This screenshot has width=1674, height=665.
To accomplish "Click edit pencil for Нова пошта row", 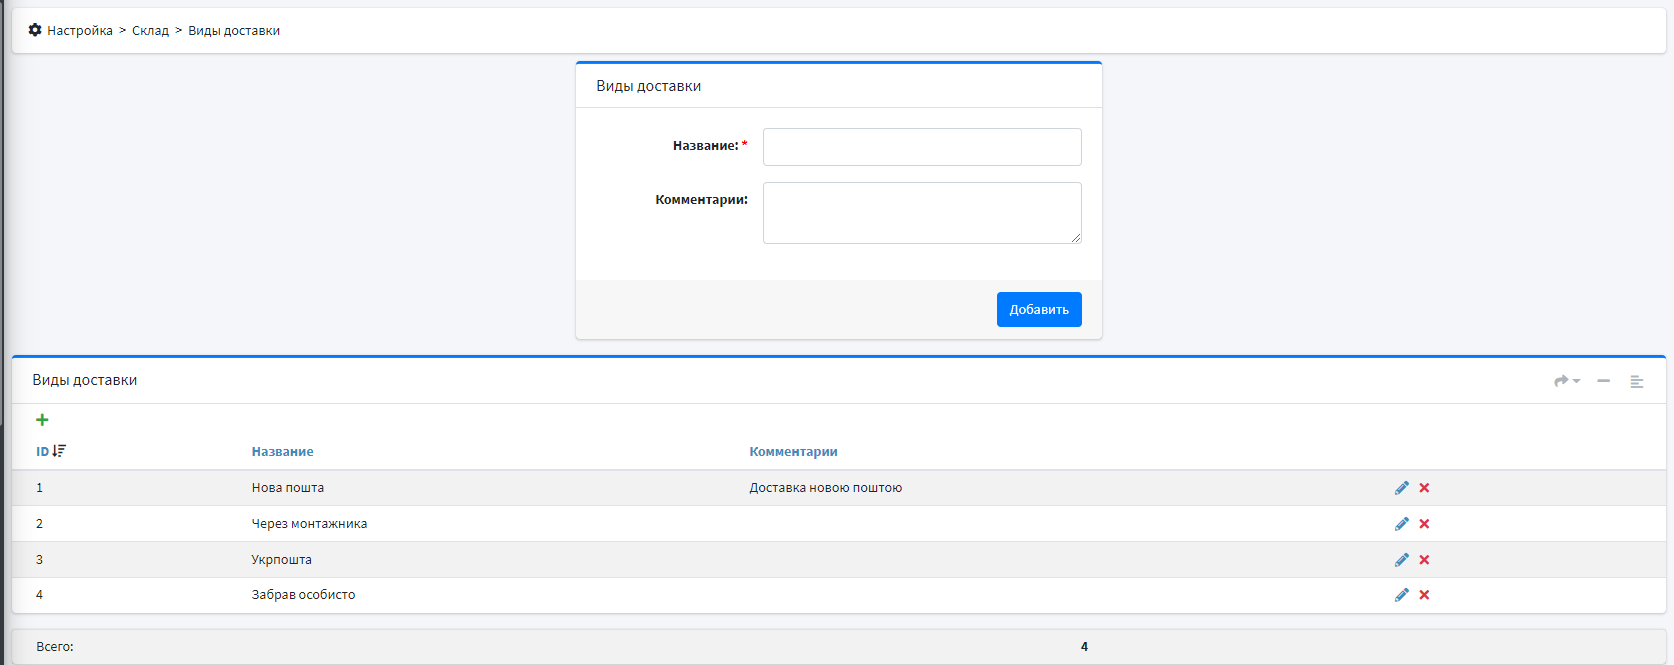I will (1401, 488).
